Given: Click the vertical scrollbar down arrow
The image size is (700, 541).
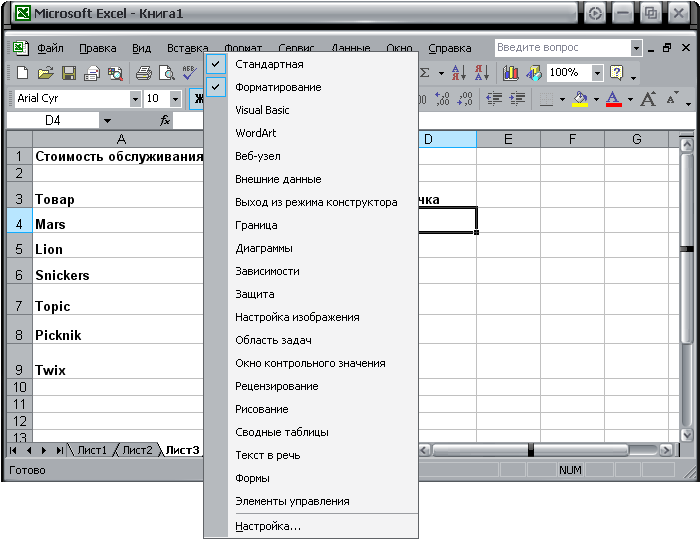Looking at the screenshot, I should click(x=687, y=434).
